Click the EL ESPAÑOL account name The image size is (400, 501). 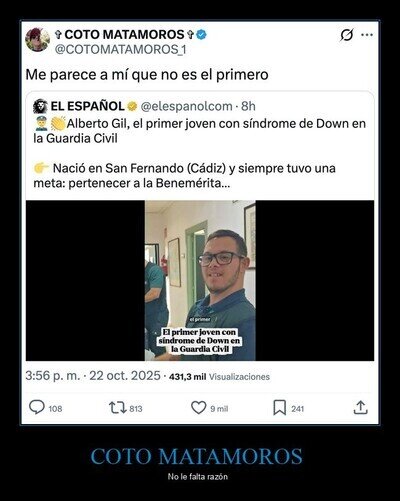tap(87, 106)
